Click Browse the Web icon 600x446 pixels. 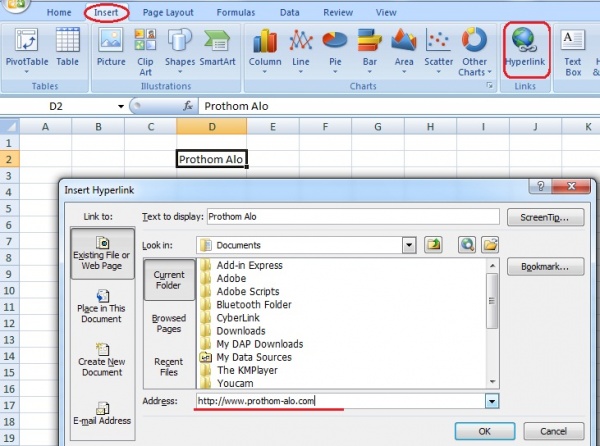[x=467, y=245]
